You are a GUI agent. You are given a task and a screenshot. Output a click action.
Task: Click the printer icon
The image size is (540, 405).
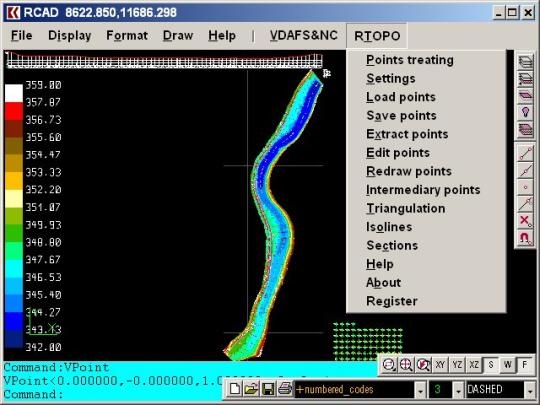pyautogui.click(x=285, y=390)
